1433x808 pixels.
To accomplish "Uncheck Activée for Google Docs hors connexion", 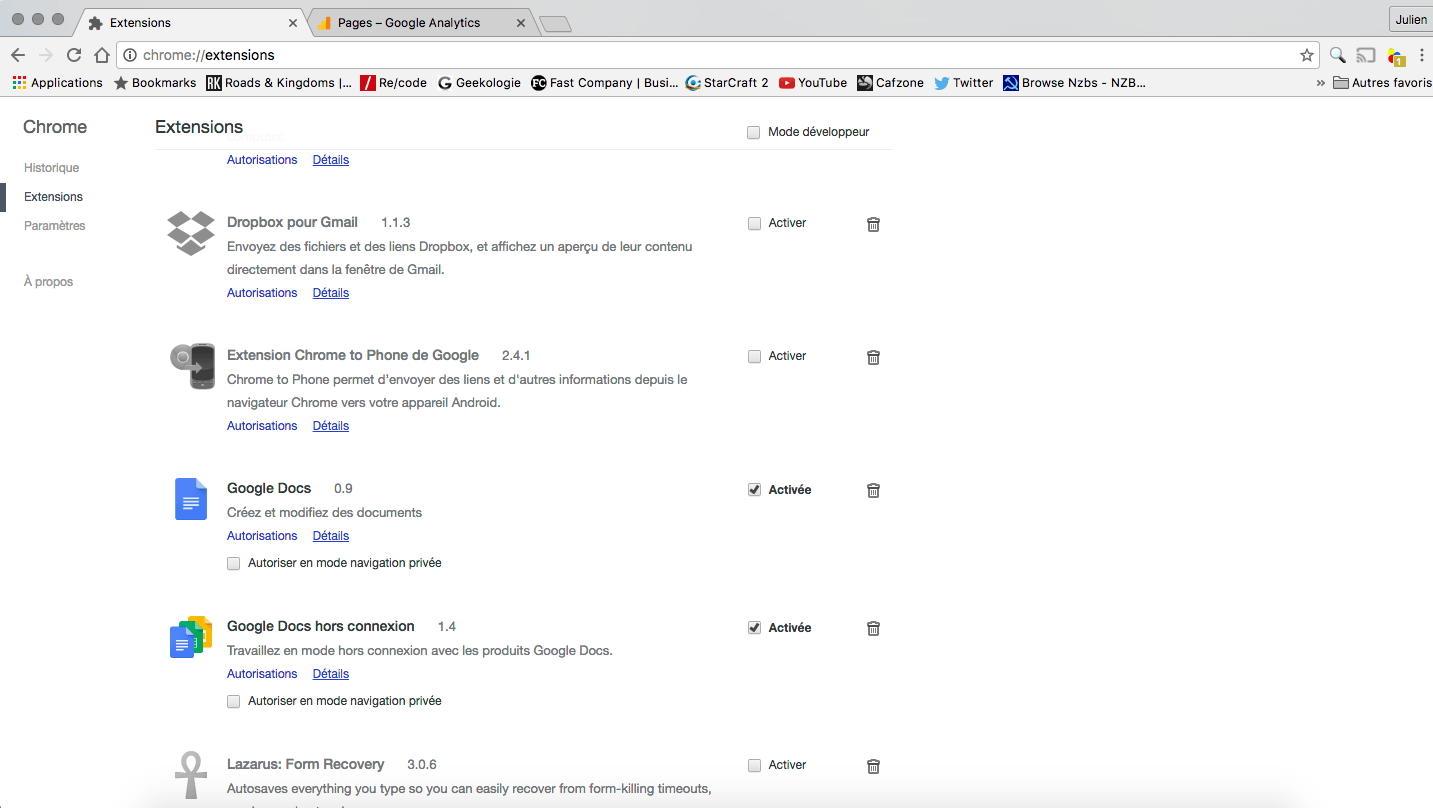I will pyautogui.click(x=755, y=627).
